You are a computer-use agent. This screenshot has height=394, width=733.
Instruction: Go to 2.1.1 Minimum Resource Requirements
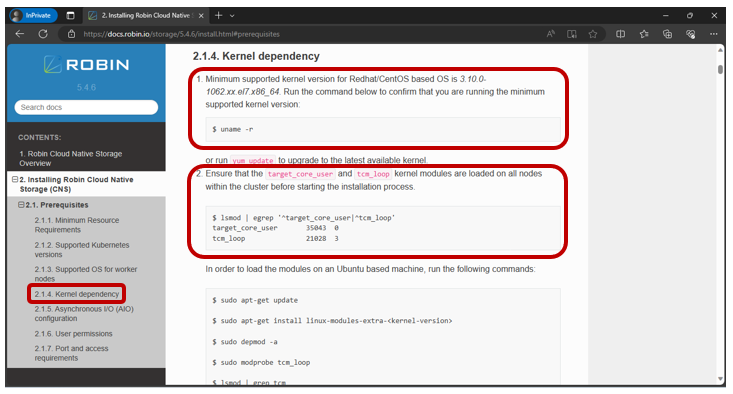tap(77, 225)
